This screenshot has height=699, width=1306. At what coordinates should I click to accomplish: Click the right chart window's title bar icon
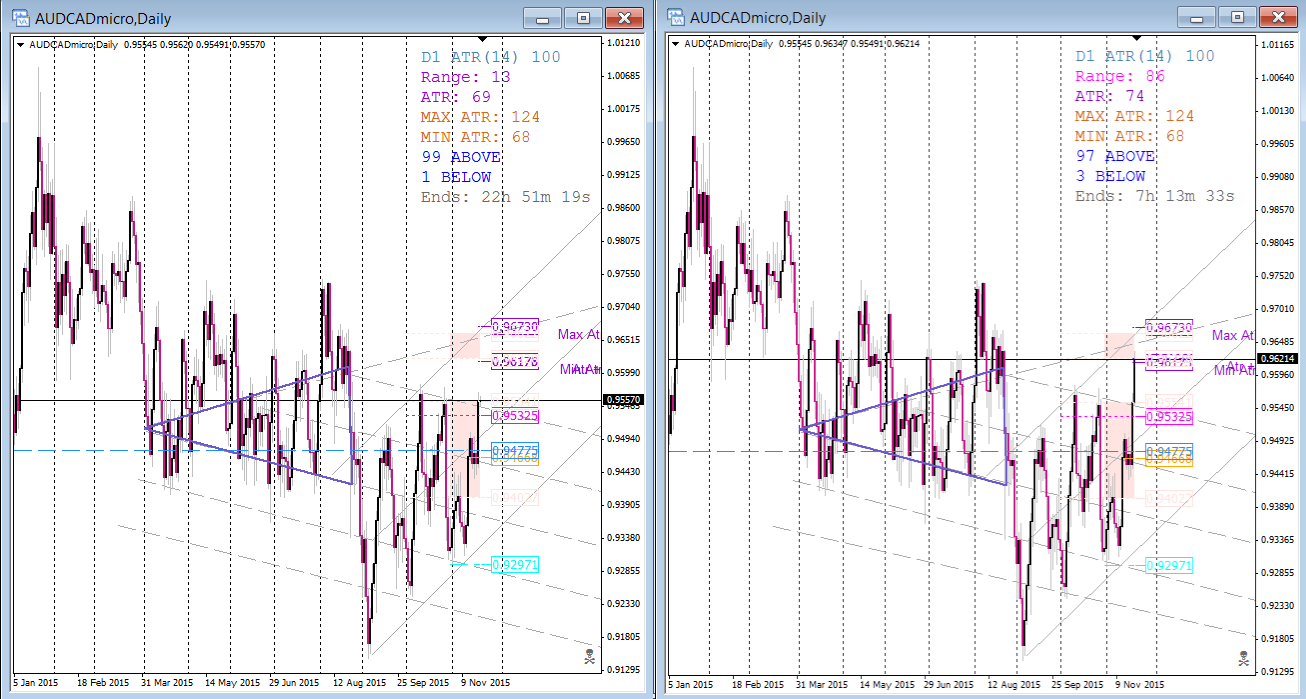pos(676,18)
